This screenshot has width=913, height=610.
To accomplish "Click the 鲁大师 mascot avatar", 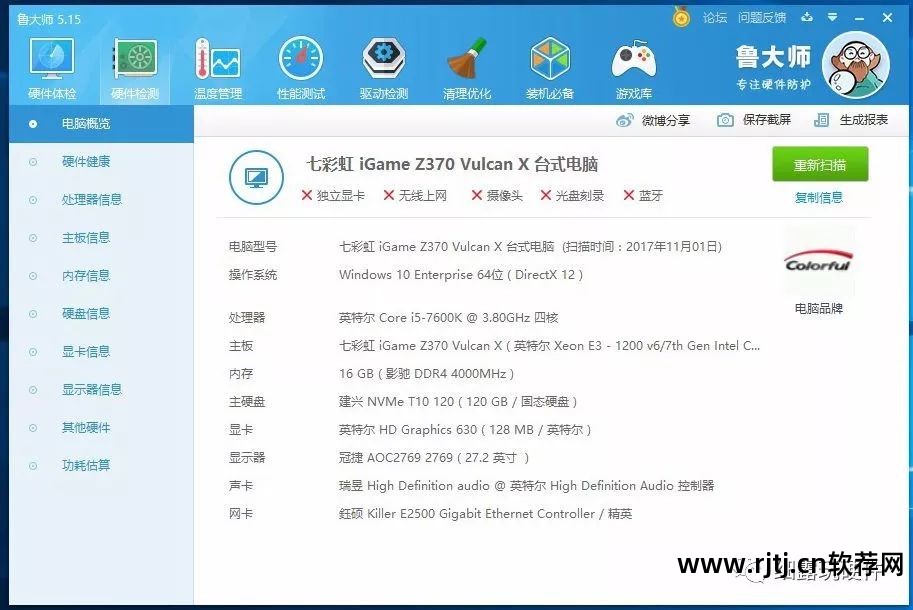I will (855, 65).
